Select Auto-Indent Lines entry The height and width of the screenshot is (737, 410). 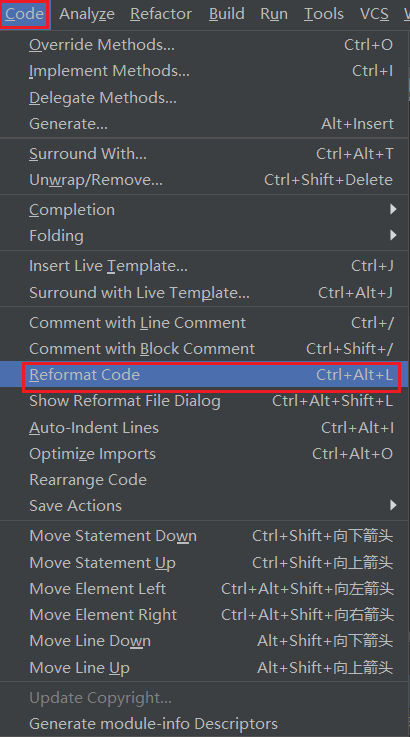tap(205, 427)
